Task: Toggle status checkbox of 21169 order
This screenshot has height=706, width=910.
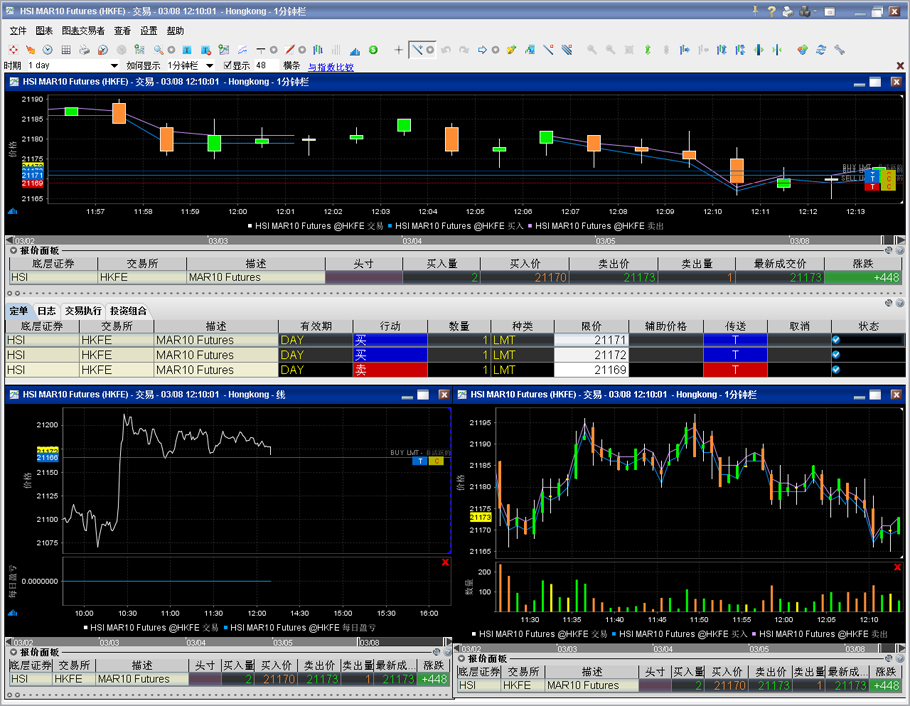Action: 836,369
